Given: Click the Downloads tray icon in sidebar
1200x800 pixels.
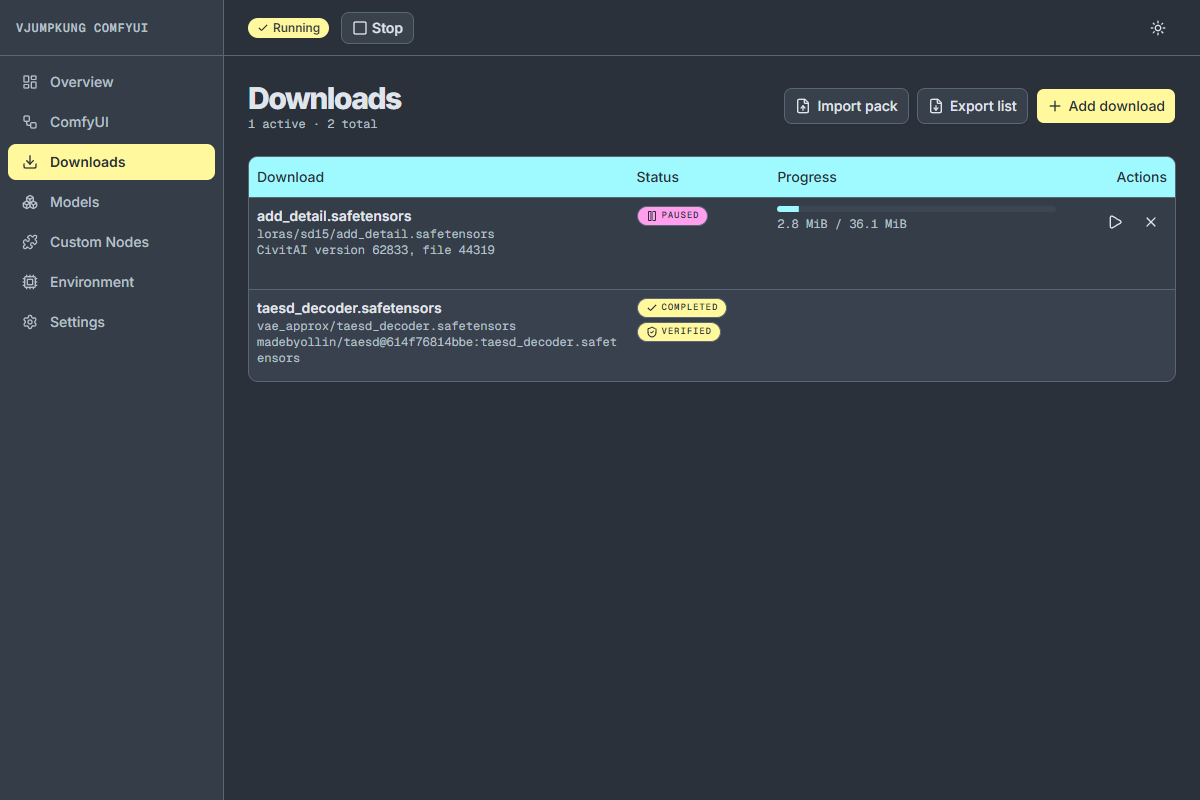Looking at the screenshot, I should coord(30,162).
